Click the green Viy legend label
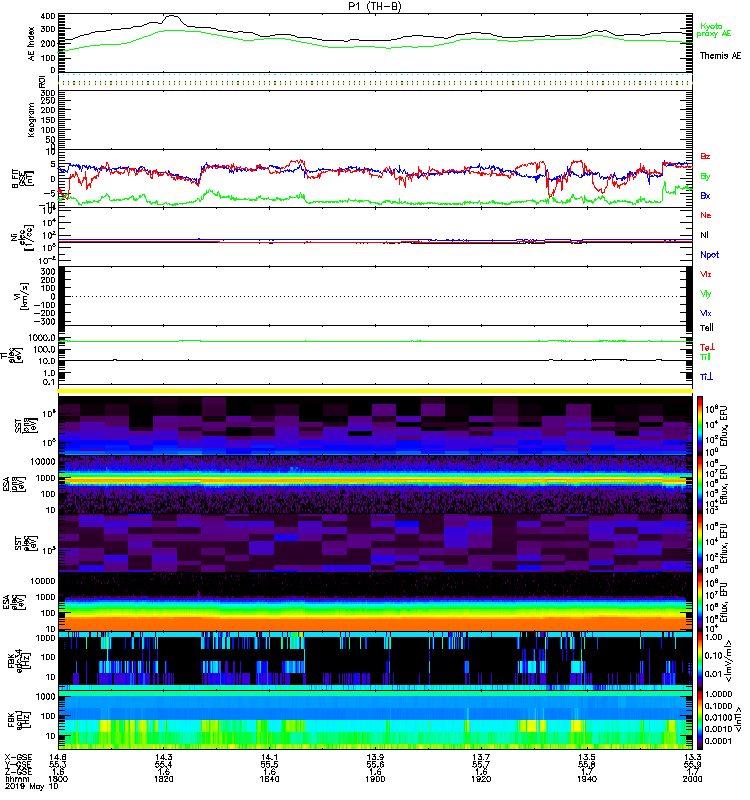This screenshot has height=800, width=750. tap(706, 294)
